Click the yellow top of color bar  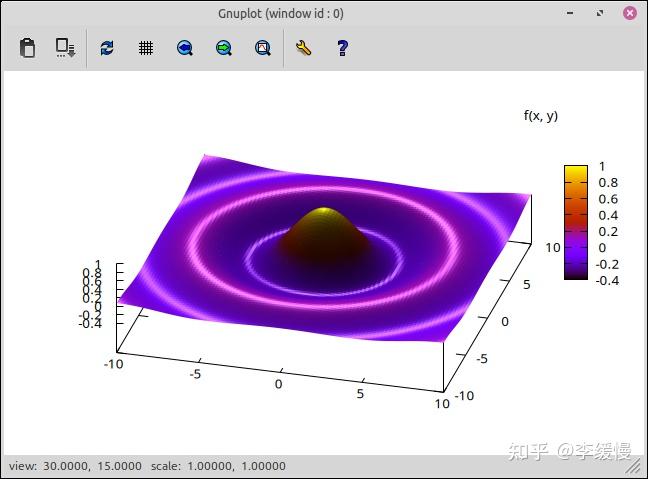click(x=576, y=171)
